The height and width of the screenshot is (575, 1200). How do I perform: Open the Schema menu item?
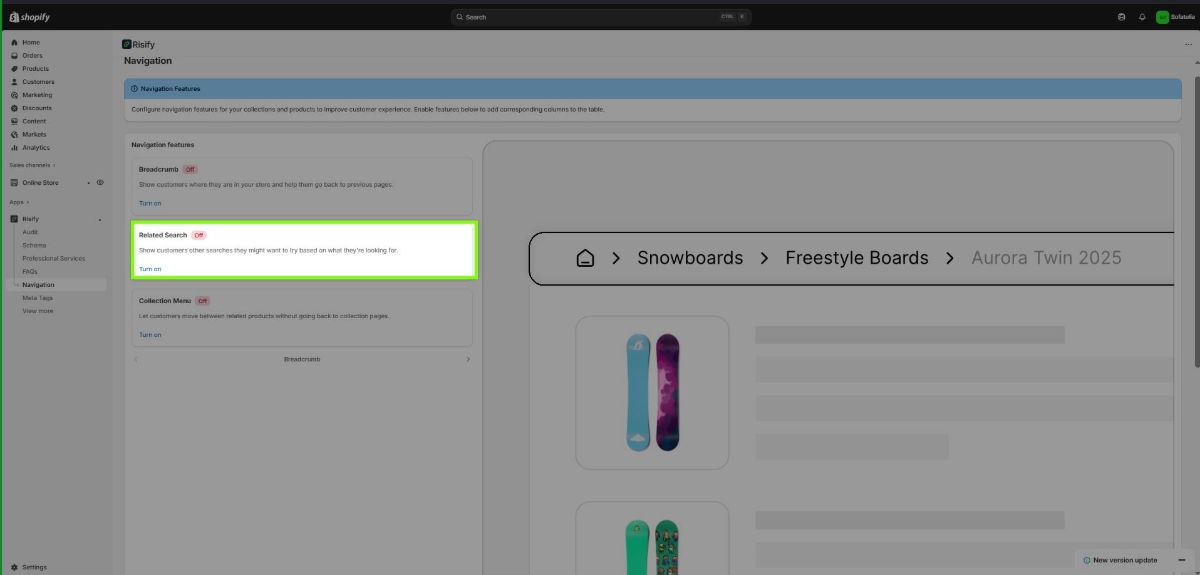click(x=34, y=245)
